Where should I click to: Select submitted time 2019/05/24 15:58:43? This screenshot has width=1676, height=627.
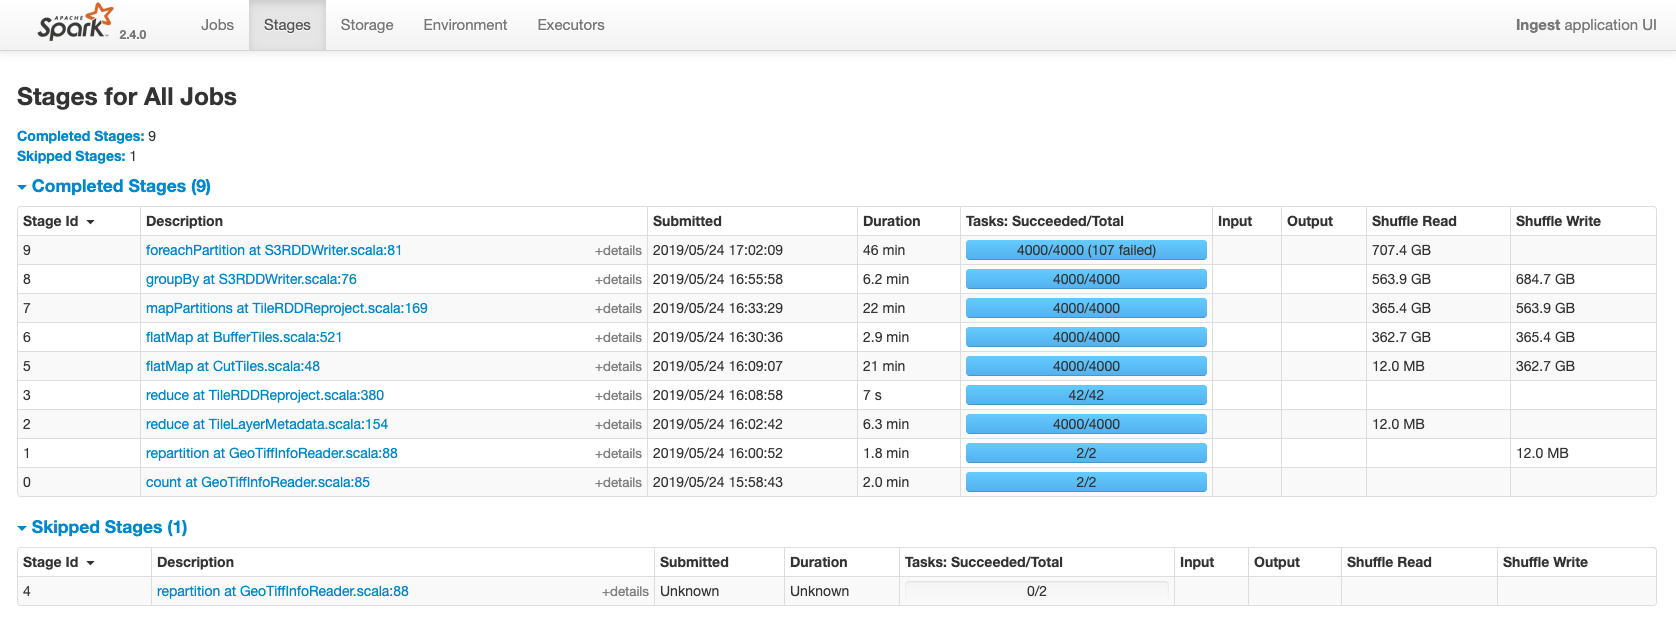point(718,482)
